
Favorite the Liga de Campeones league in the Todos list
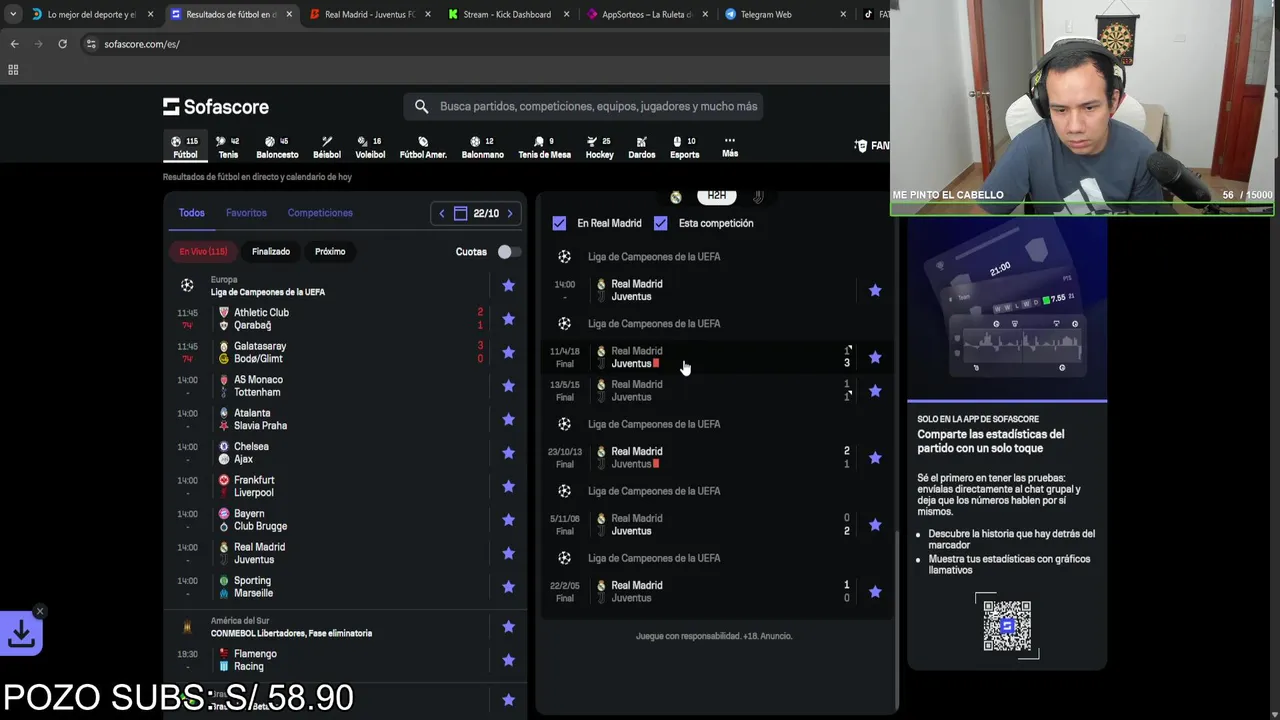point(508,285)
